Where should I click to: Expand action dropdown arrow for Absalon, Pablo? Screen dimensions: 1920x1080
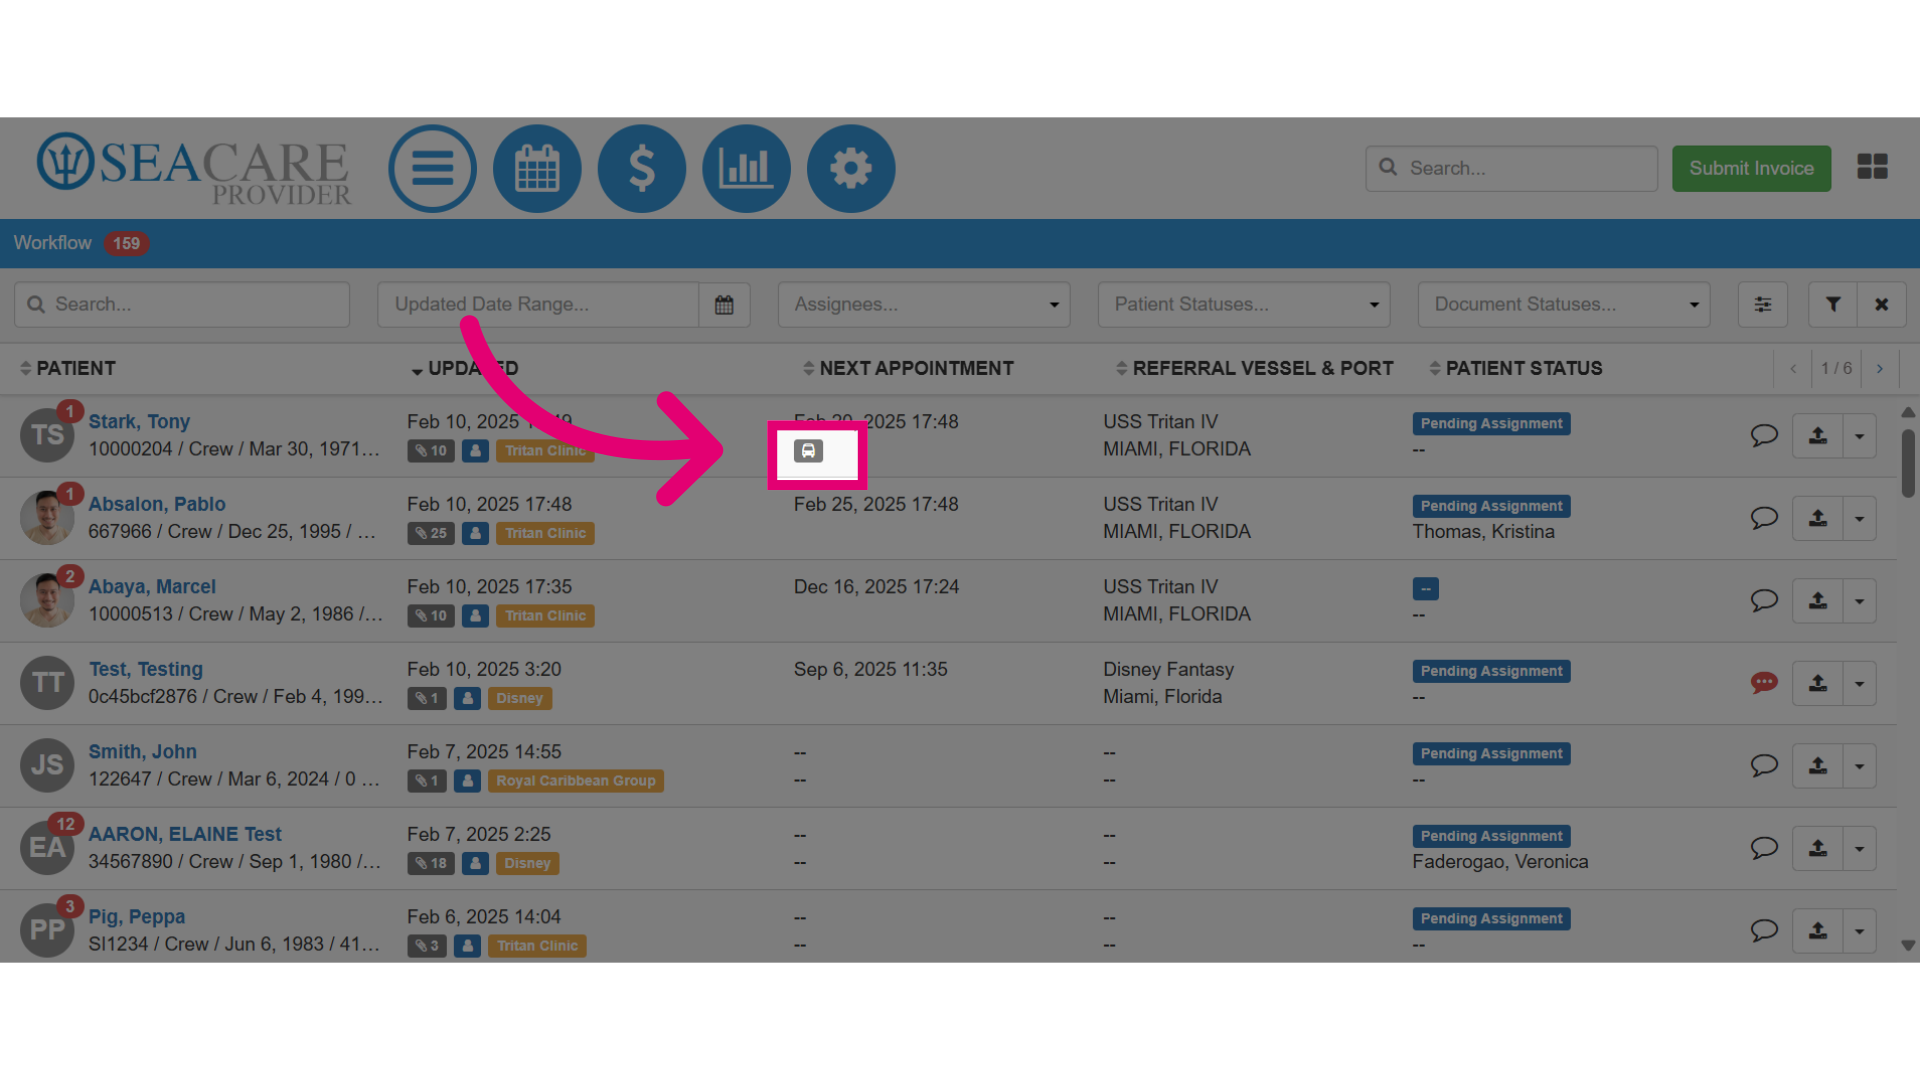1860,518
